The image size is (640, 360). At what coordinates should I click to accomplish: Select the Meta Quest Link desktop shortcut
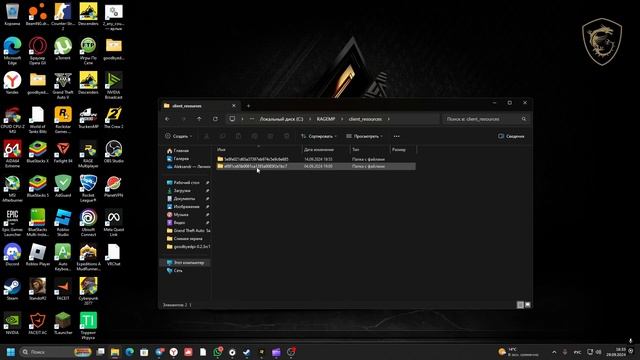(x=113, y=222)
